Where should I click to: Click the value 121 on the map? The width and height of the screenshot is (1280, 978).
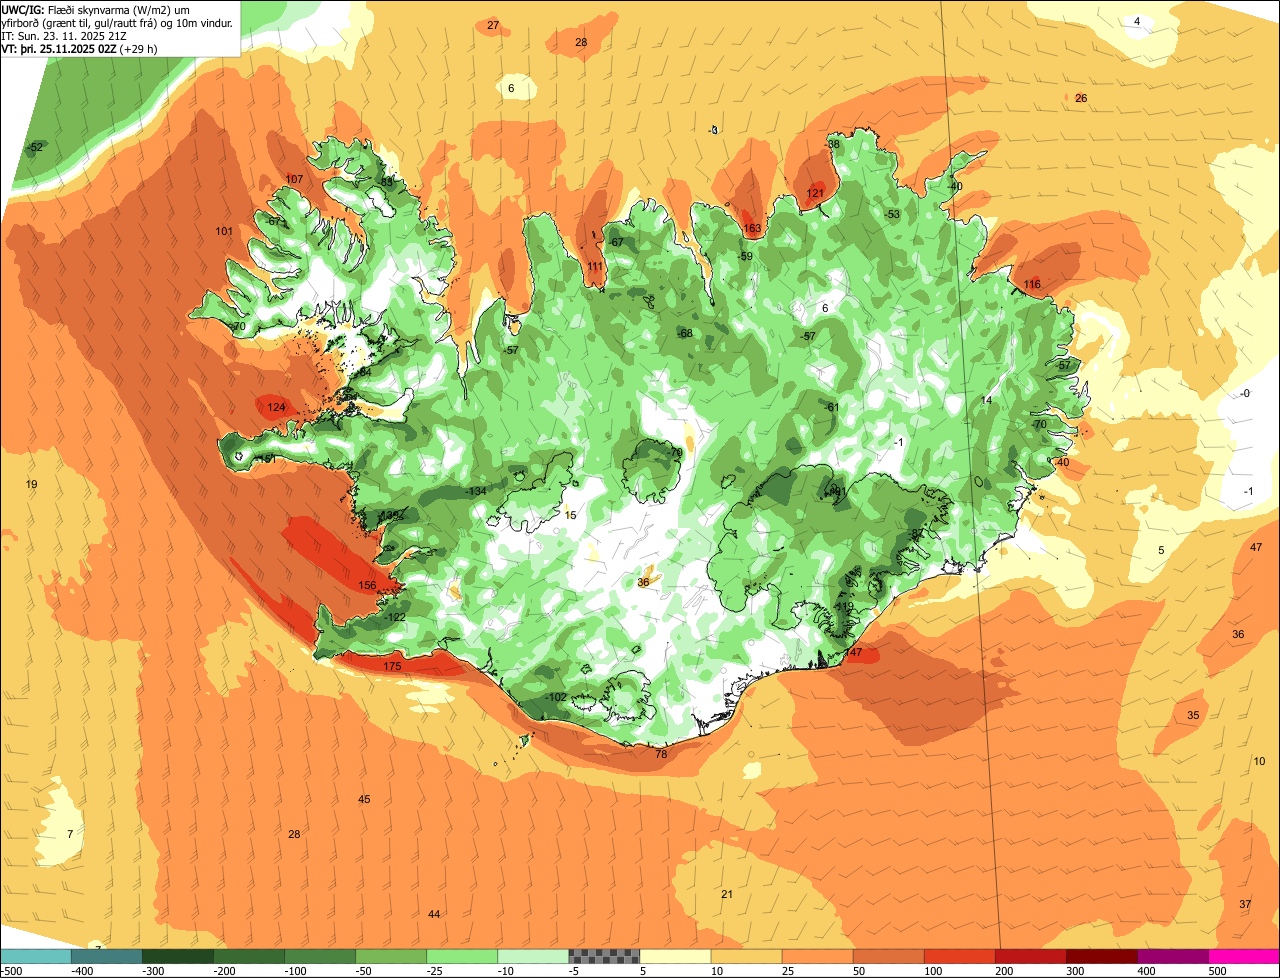coord(815,193)
